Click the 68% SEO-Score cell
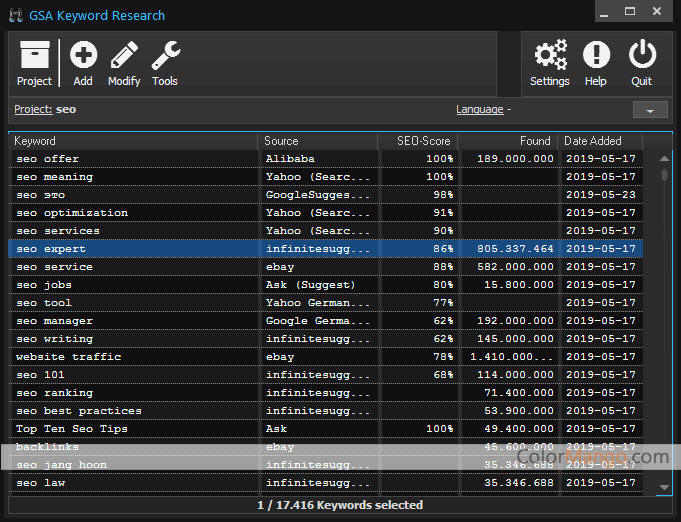Viewport: 681px width, 522px height. point(419,375)
